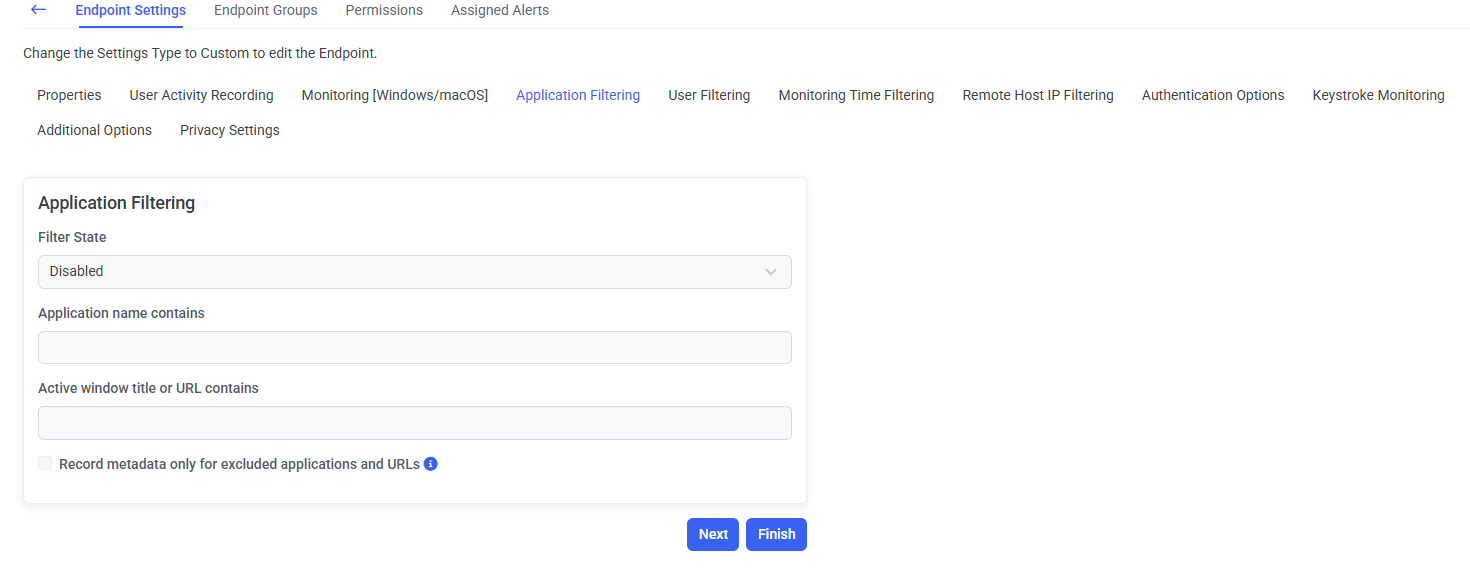The width and height of the screenshot is (1470, 570).
Task: Open the Endpoint Settings tab
Action: pos(131,10)
